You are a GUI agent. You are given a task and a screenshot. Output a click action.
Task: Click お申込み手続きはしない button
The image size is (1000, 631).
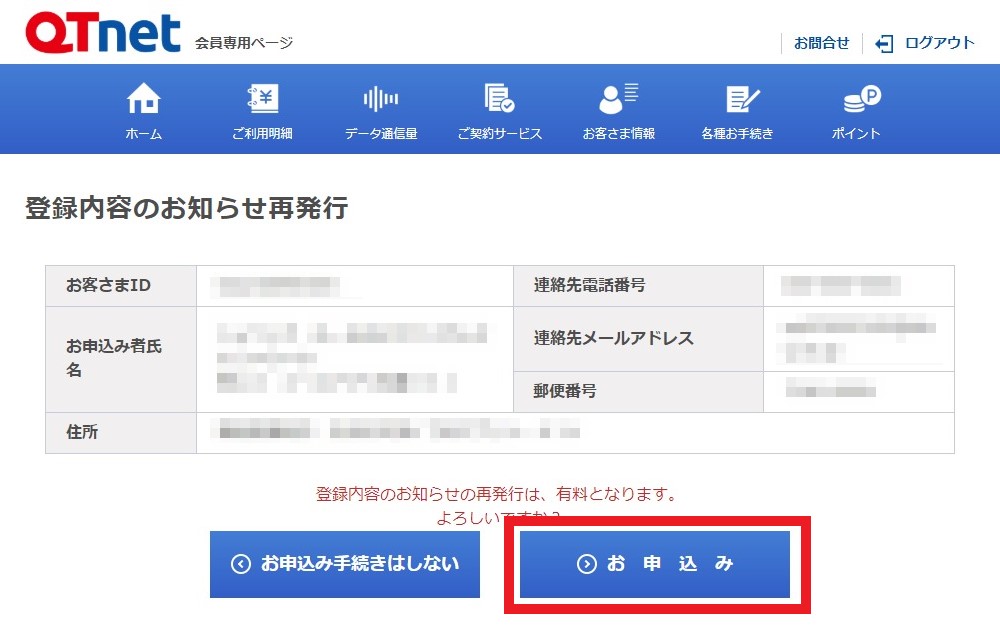pos(344,564)
